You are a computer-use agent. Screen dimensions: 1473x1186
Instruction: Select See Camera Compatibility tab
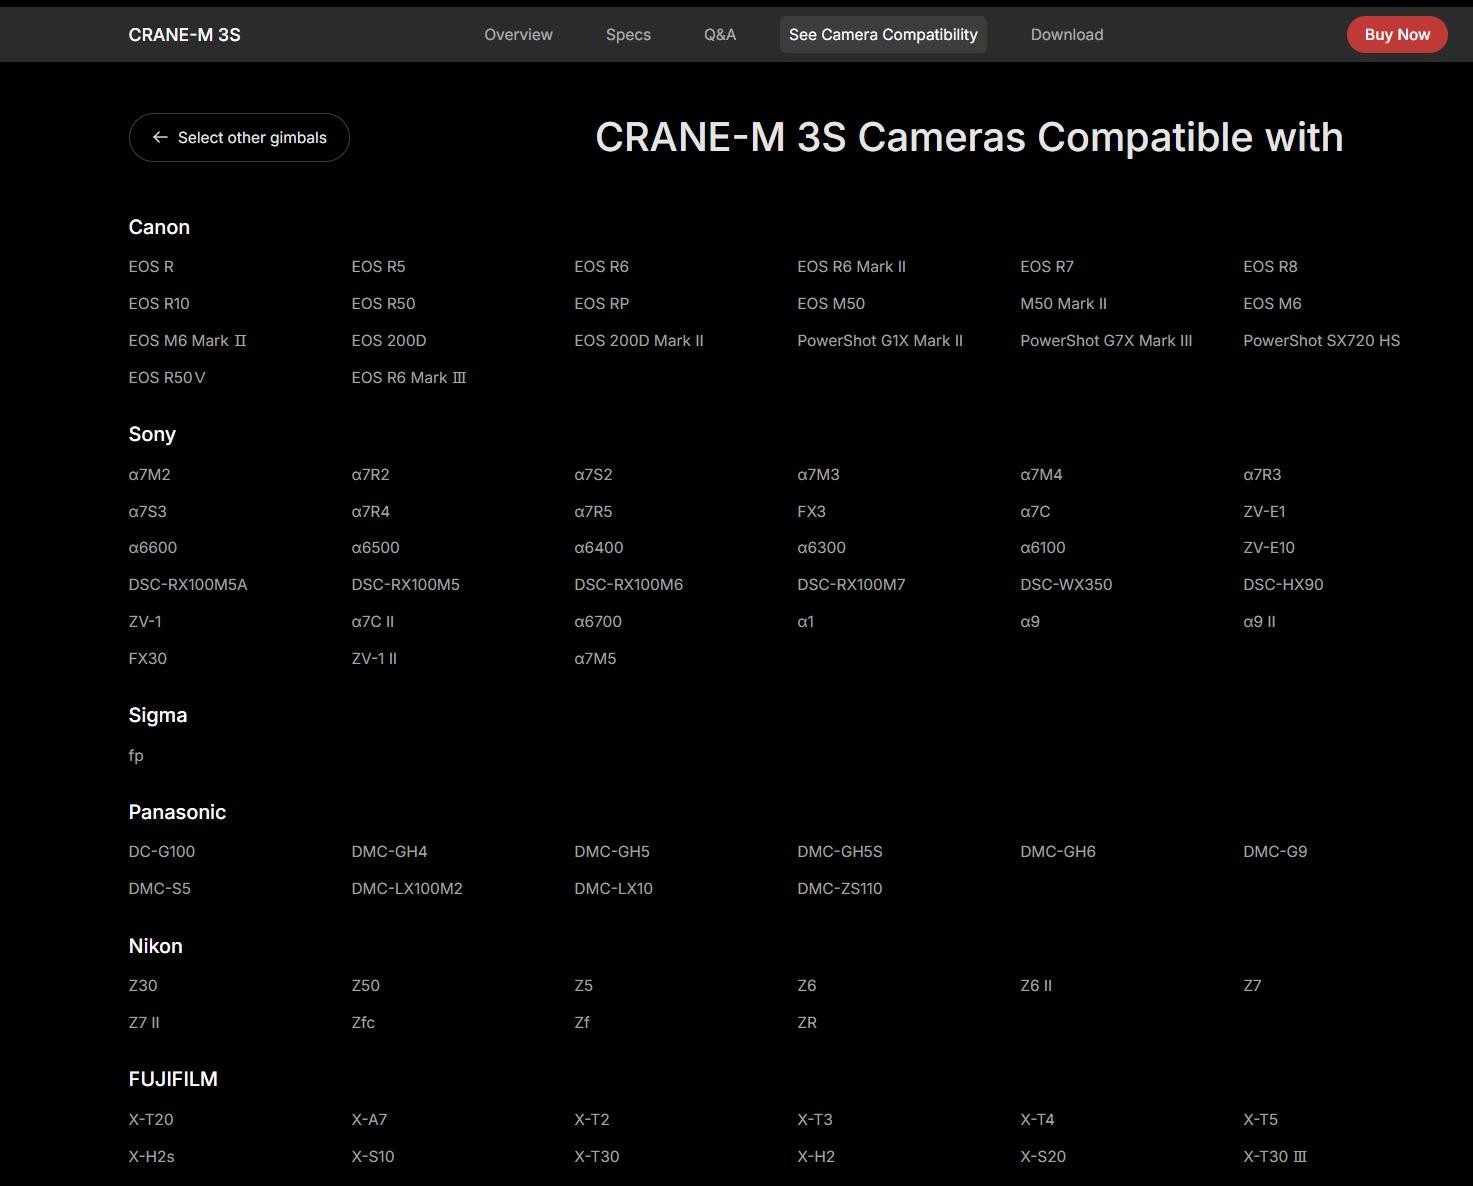pos(883,34)
